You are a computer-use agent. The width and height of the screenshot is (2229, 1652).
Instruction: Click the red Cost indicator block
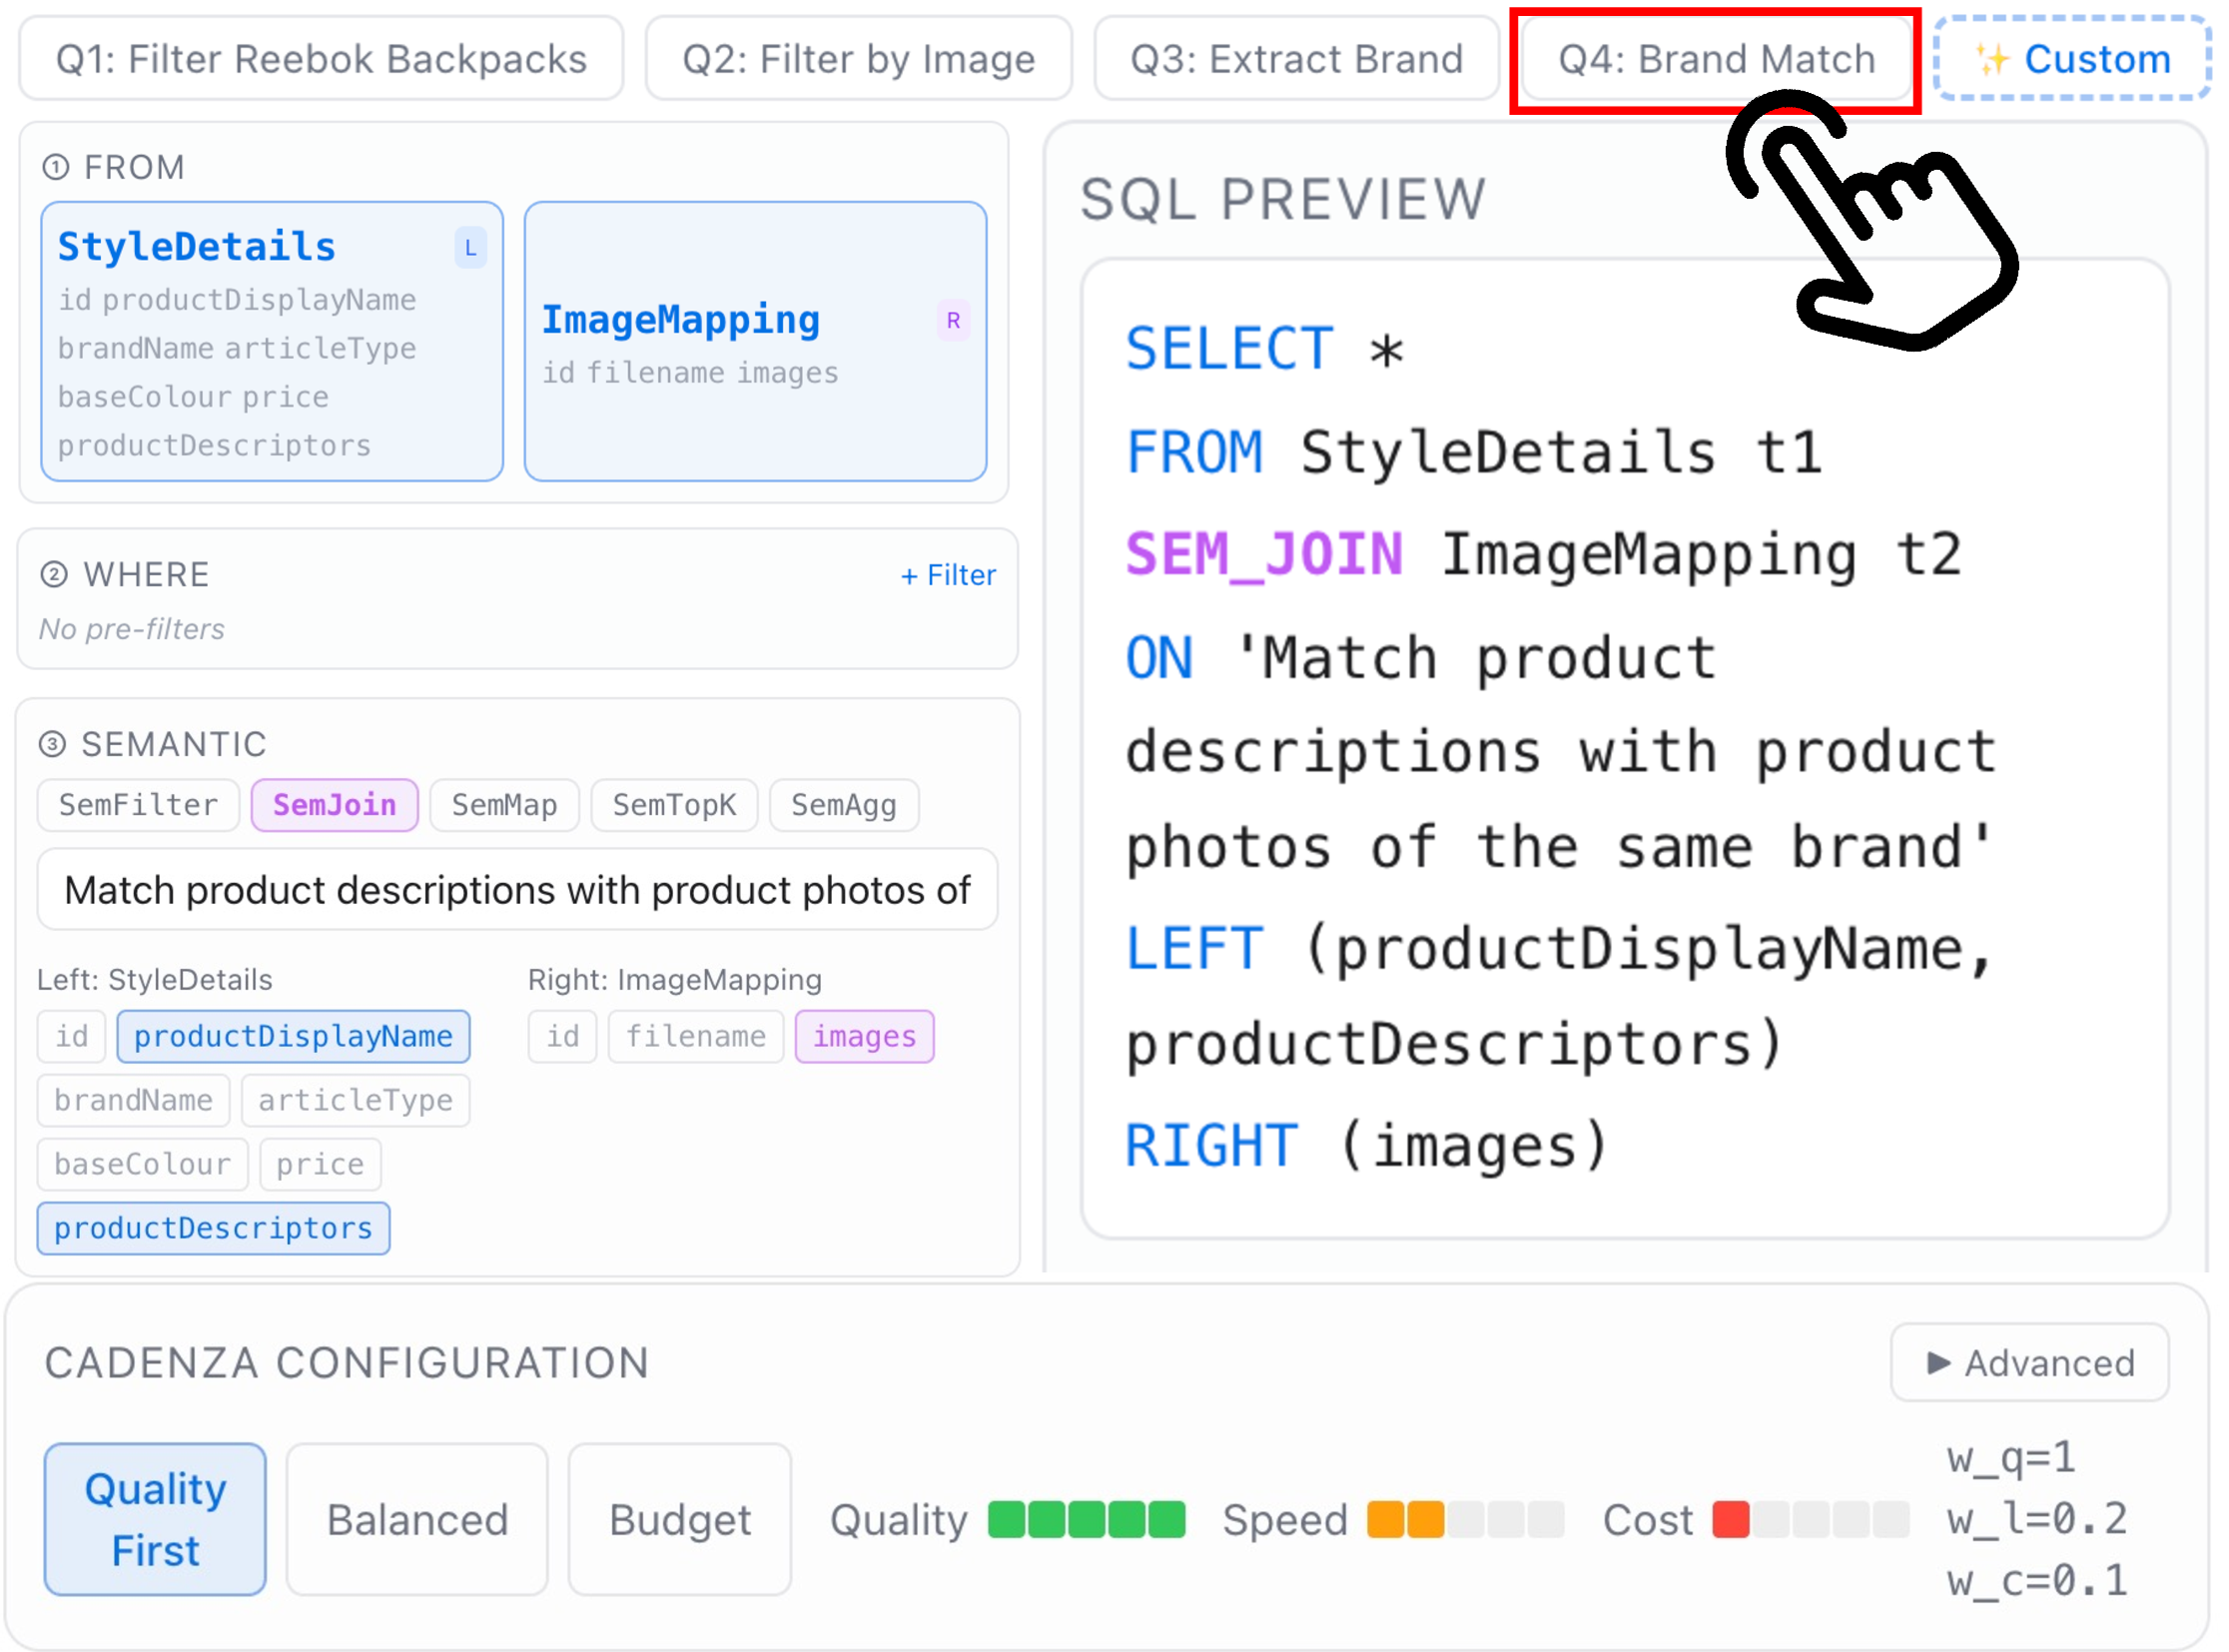click(x=1731, y=1519)
